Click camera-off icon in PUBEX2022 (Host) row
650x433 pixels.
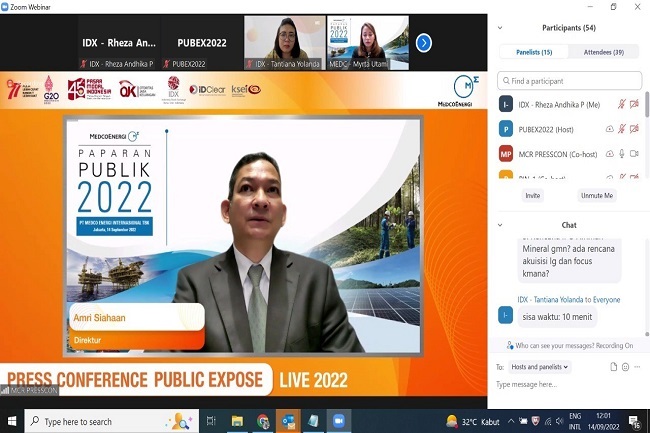click(x=634, y=129)
